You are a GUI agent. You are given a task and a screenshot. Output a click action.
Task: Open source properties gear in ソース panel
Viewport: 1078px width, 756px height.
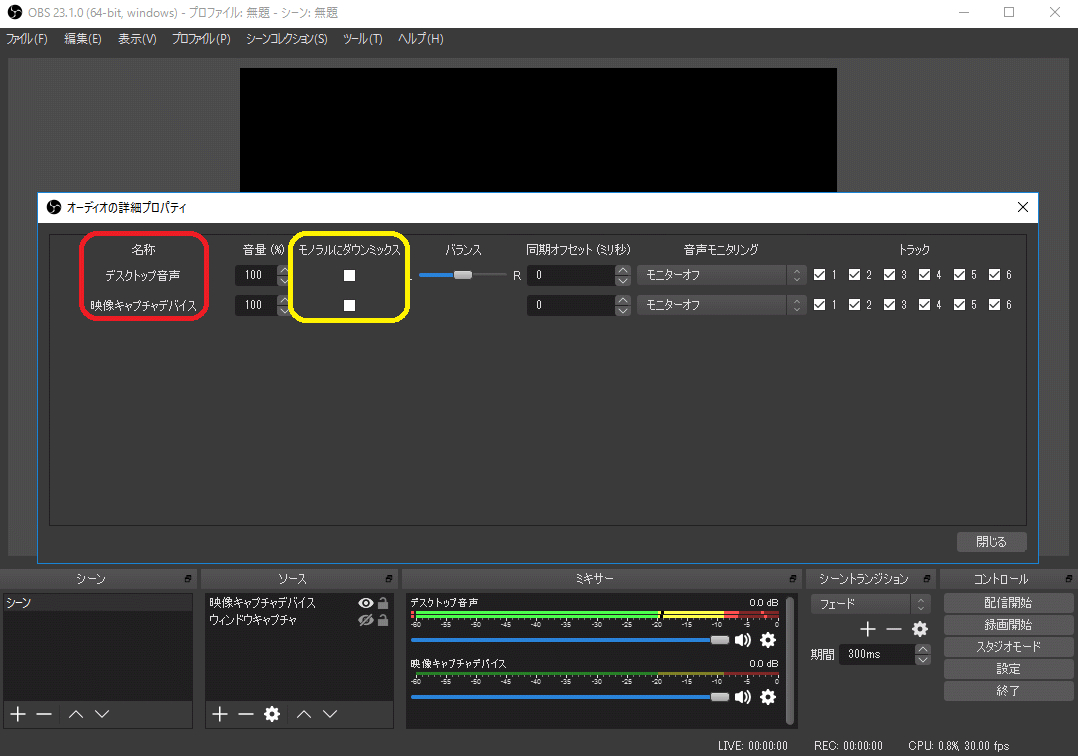(271, 714)
